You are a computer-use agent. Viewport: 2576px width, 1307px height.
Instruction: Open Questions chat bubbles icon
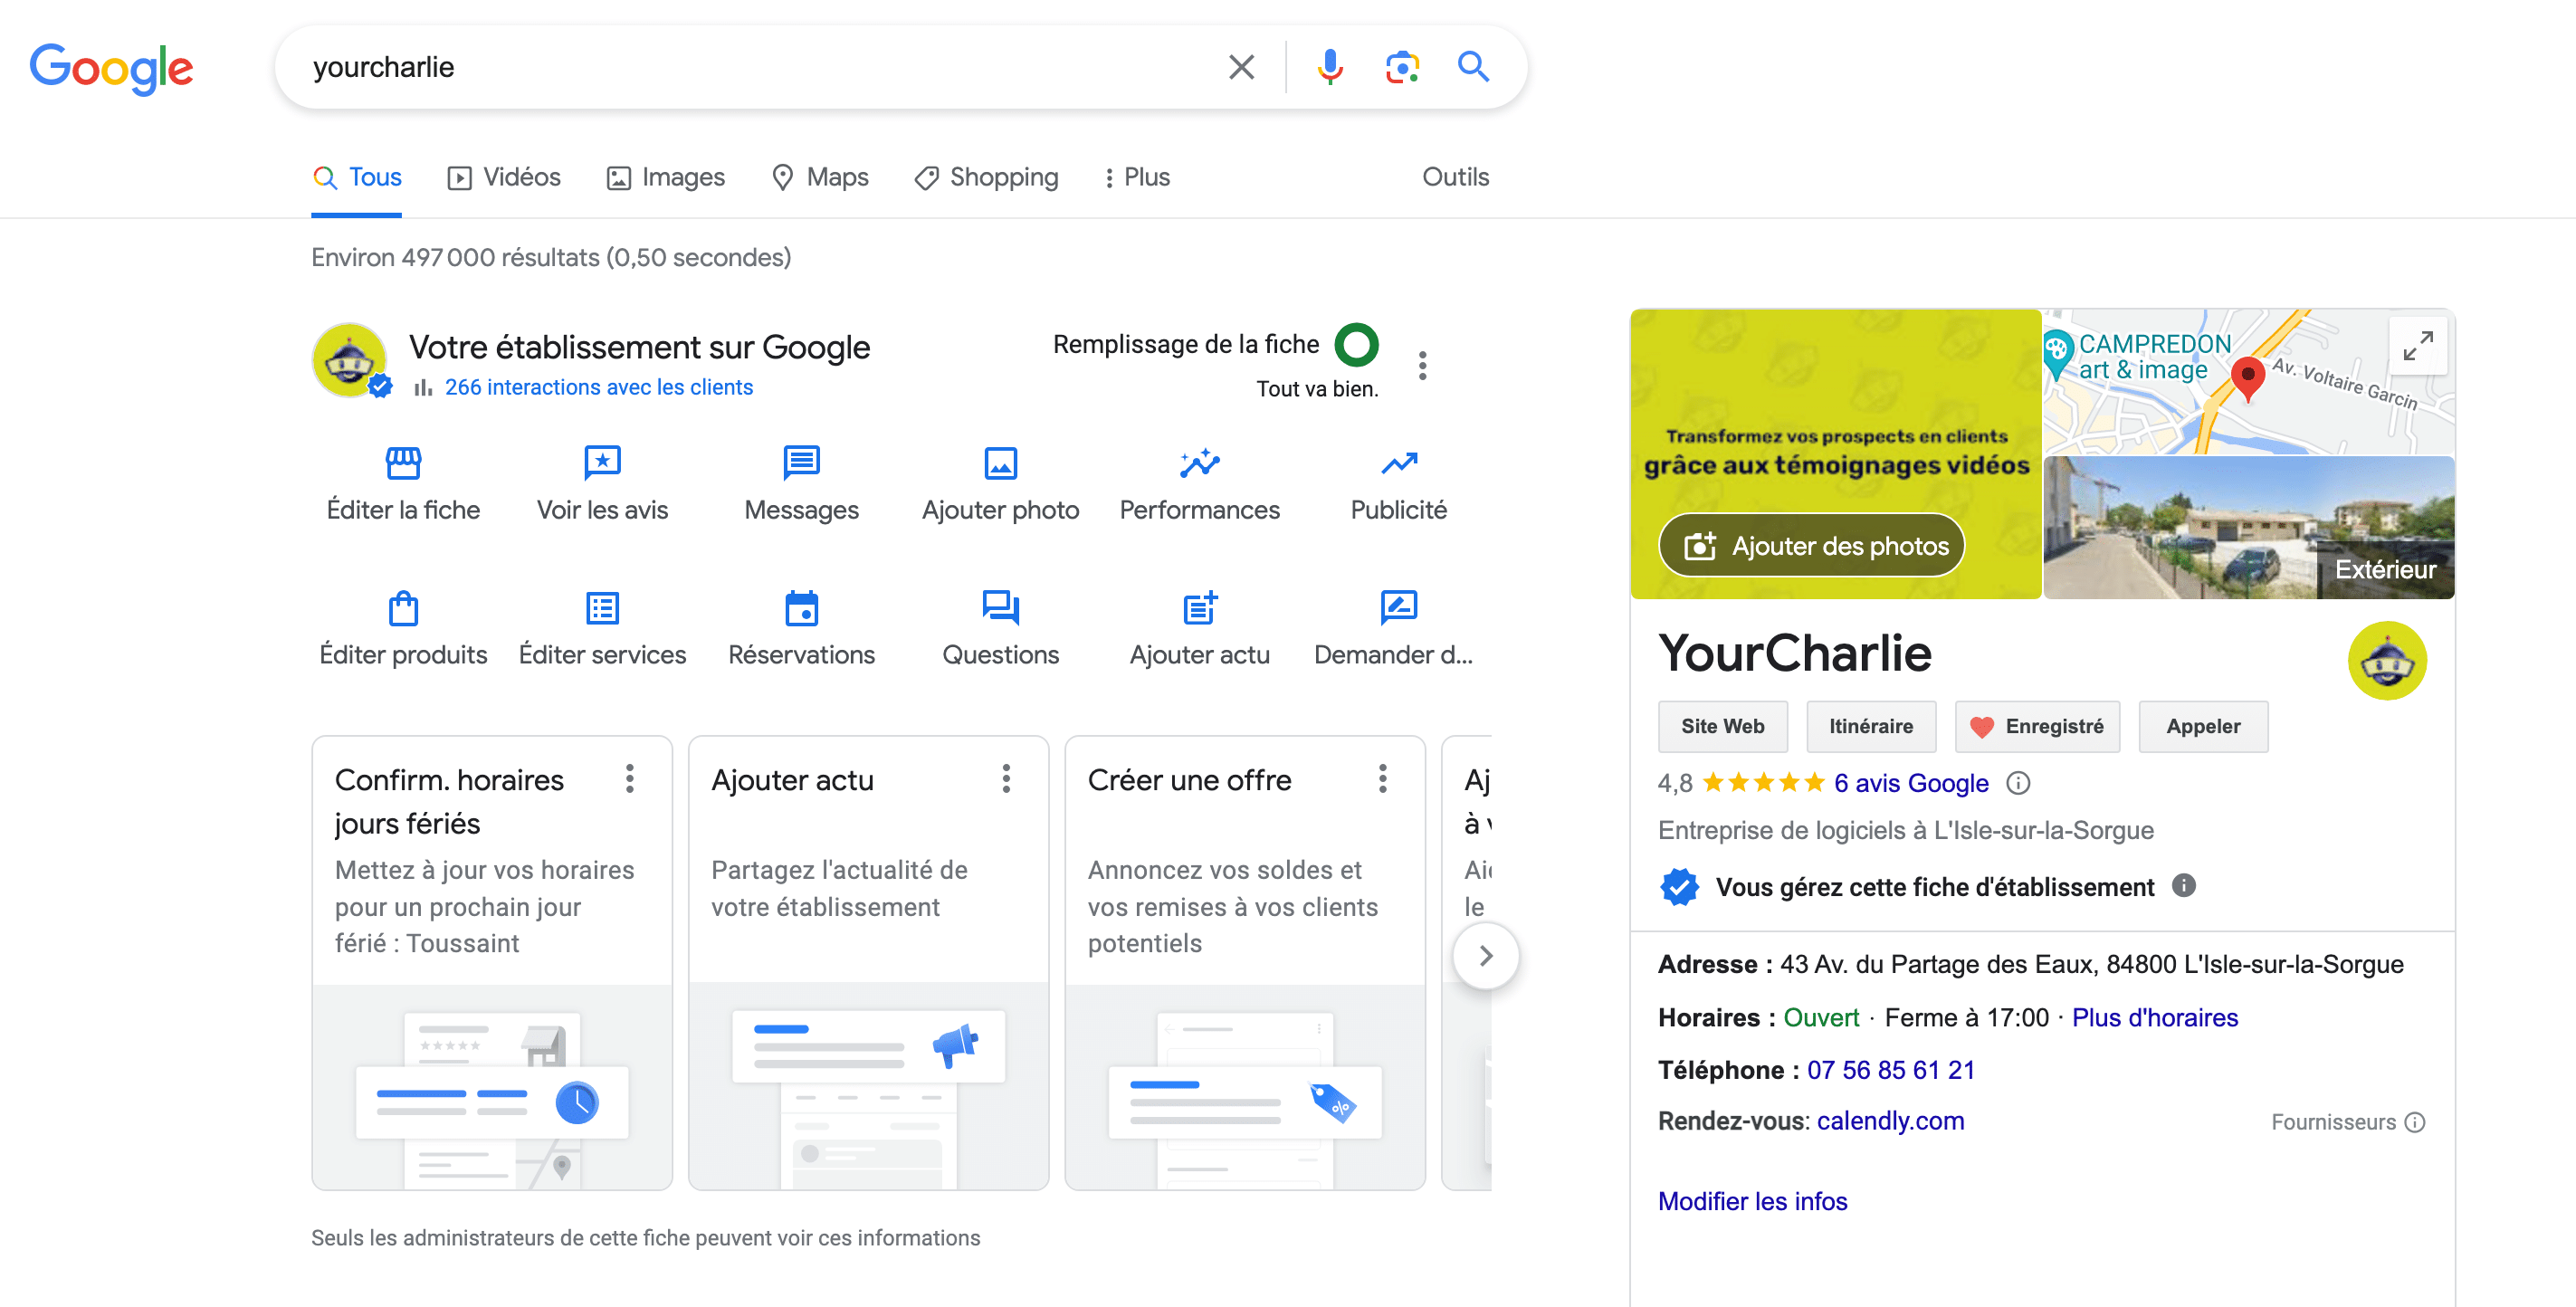[x=1000, y=608]
